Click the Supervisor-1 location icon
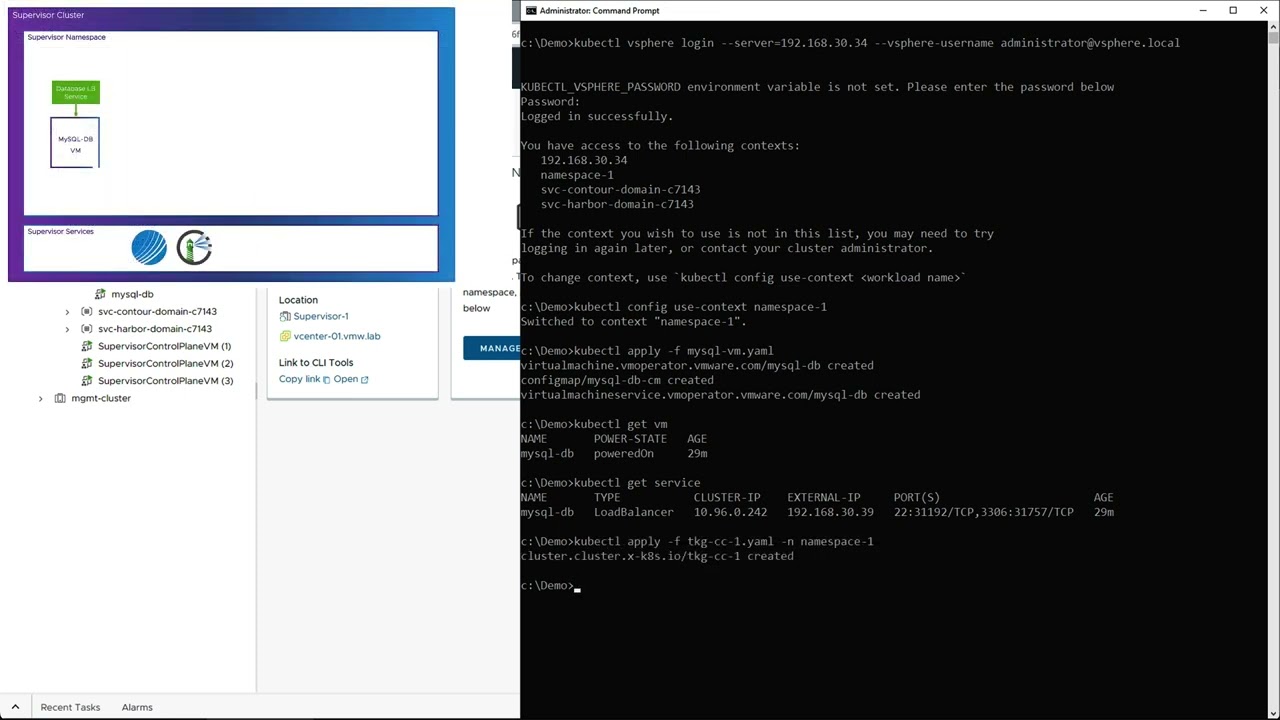This screenshot has height=720, width=1280. pos(285,316)
